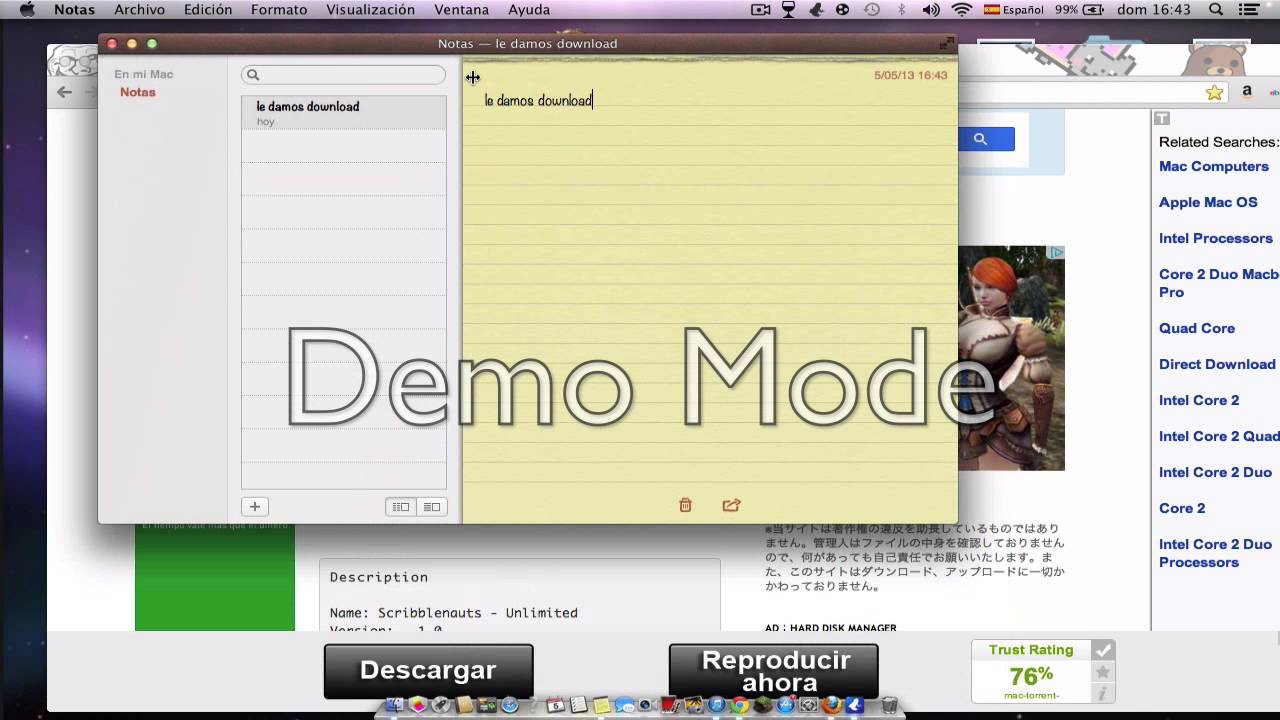Click the wine glass icon in the menu bar

[788, 10]
